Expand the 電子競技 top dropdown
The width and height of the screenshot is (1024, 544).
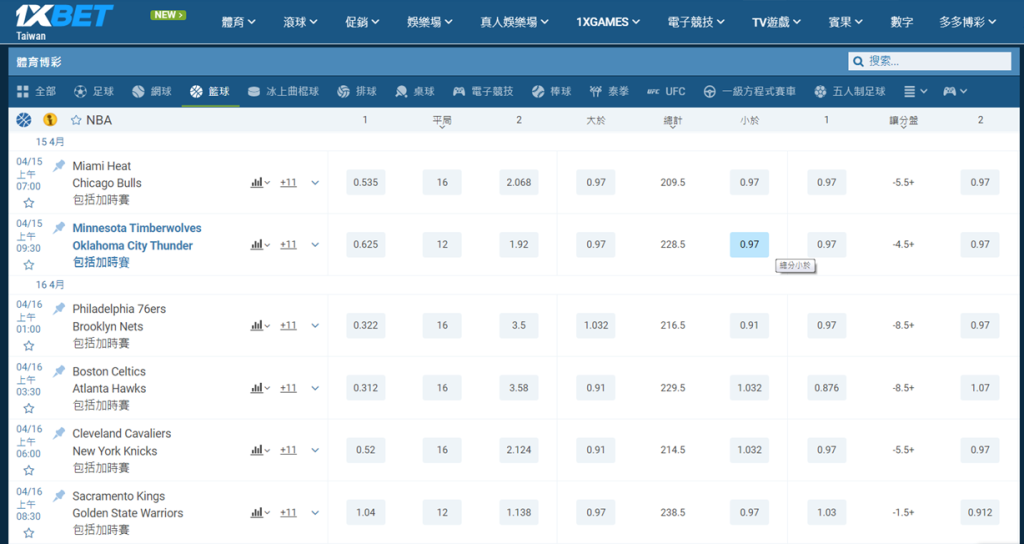(696, 22)
